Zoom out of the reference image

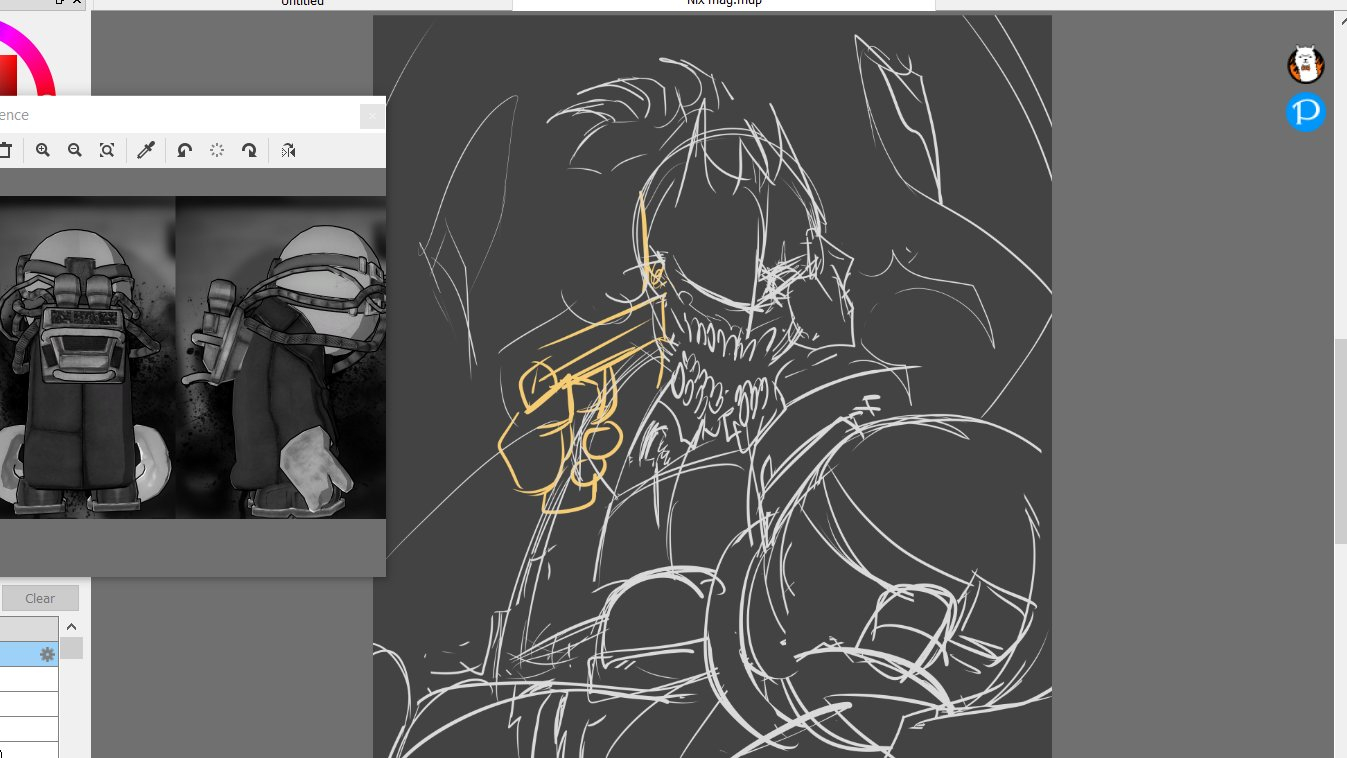pyautogui.click(x=75, y=150)
